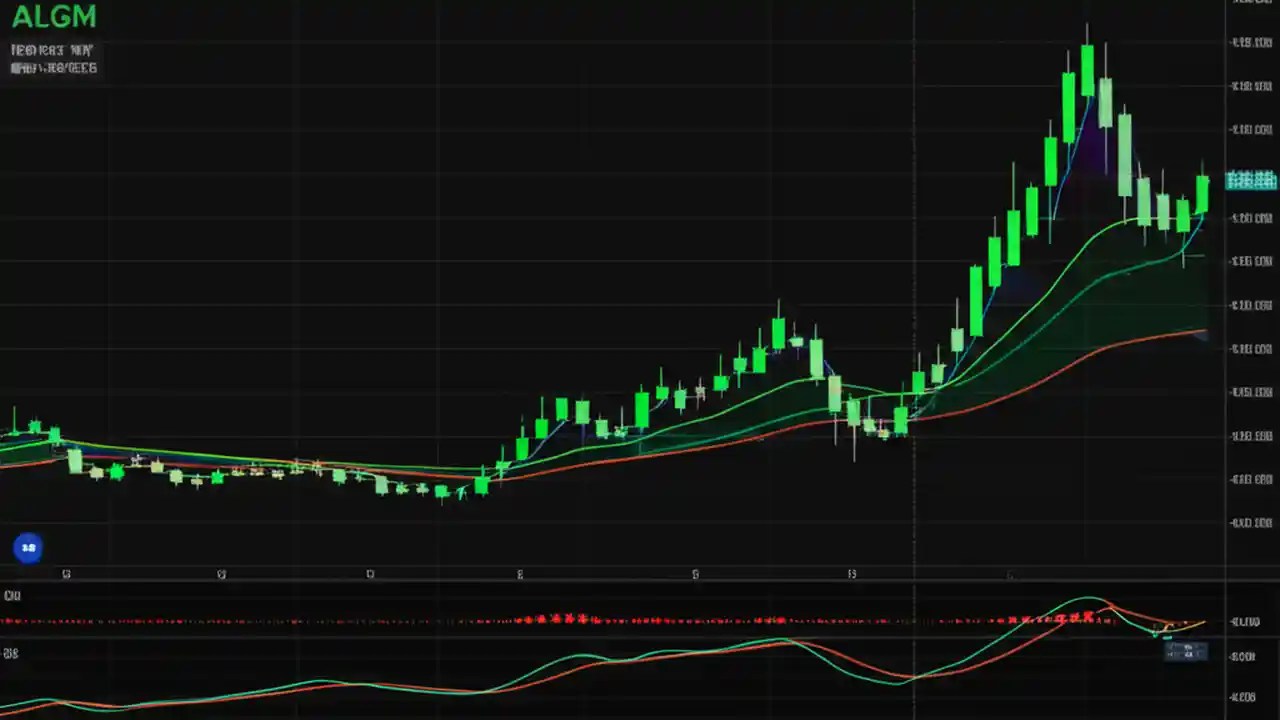This screenshot has height=720, width=1280.
Task: Click the indicator value readout box bottom right
Action: pos(1186,651)
